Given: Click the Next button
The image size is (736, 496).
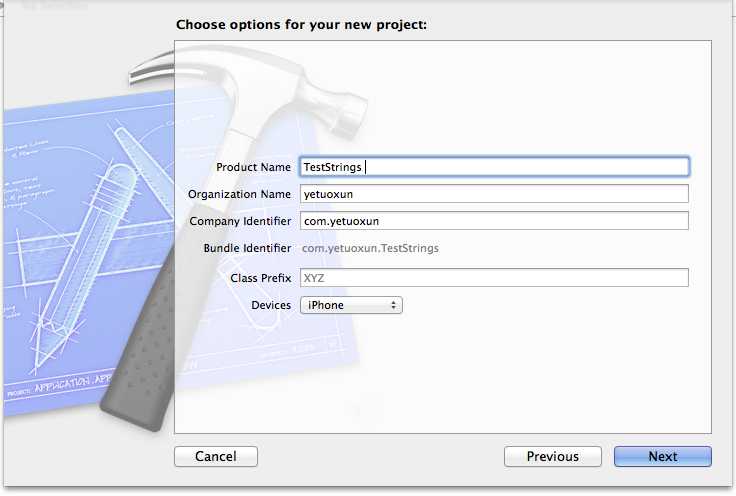Looking at the screenshot, I should (662, 456).
